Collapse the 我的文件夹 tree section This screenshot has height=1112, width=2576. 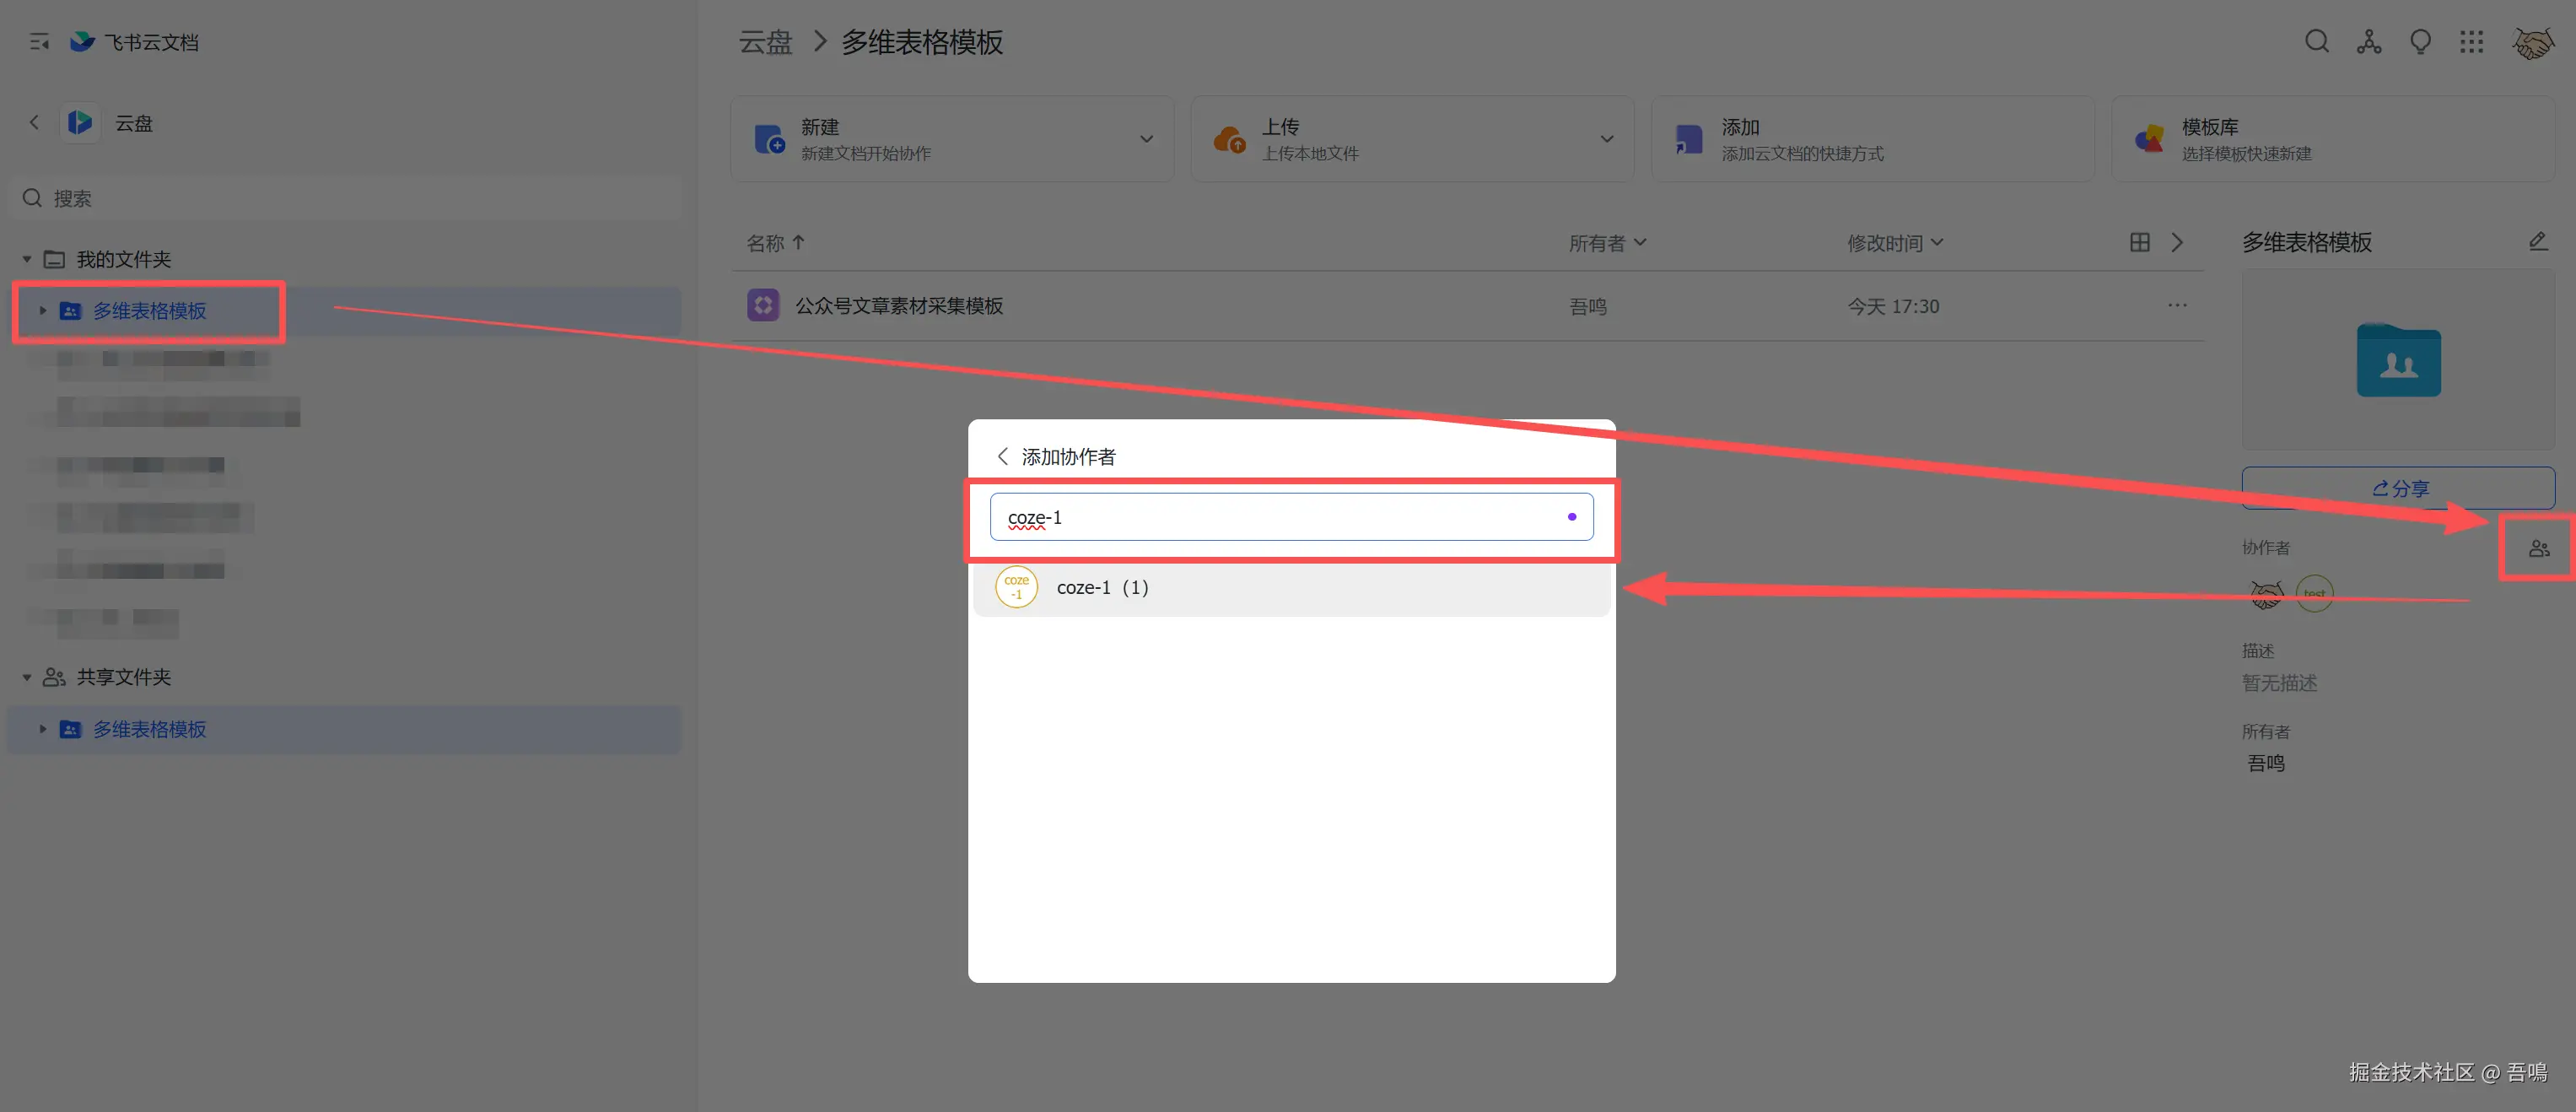pyautogui.click(x=27, y=260)
